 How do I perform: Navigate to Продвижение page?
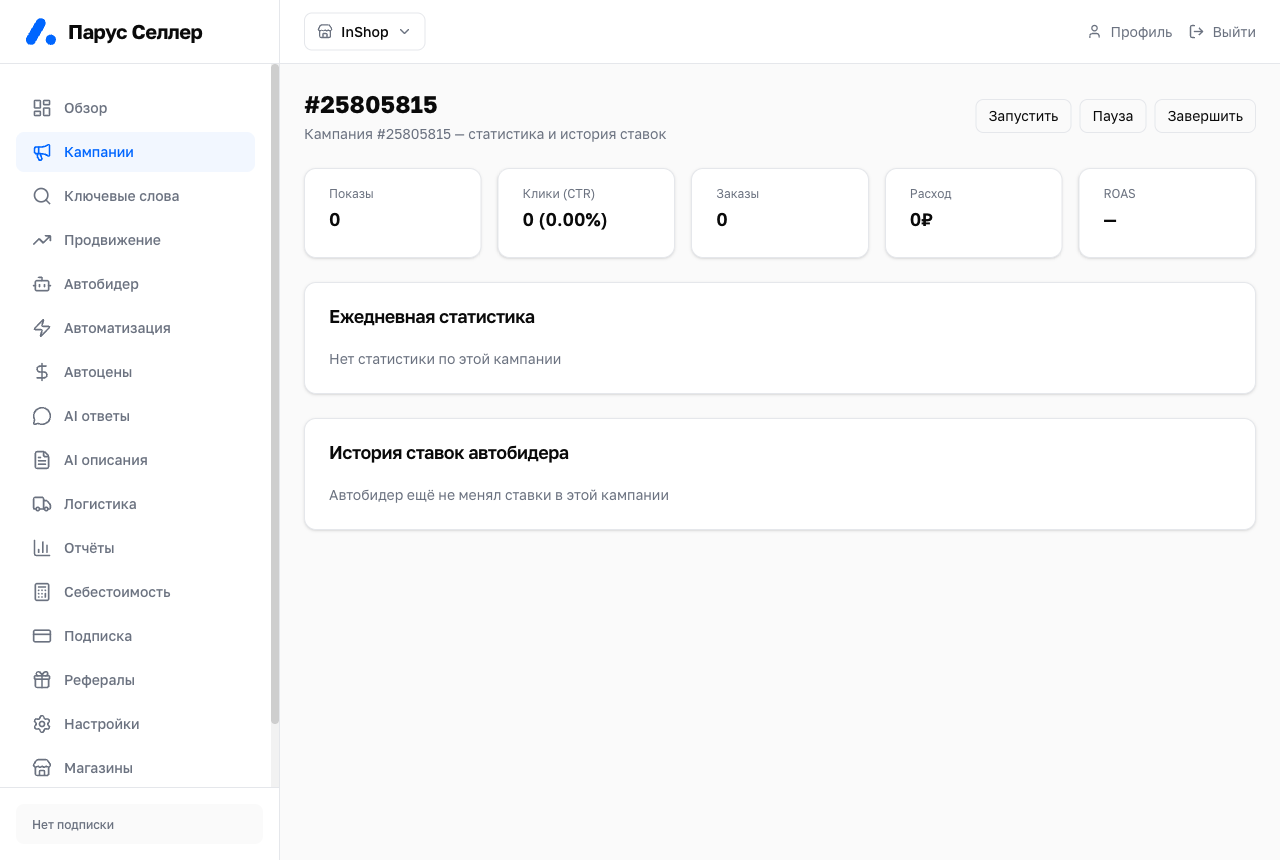pos(136,240)
